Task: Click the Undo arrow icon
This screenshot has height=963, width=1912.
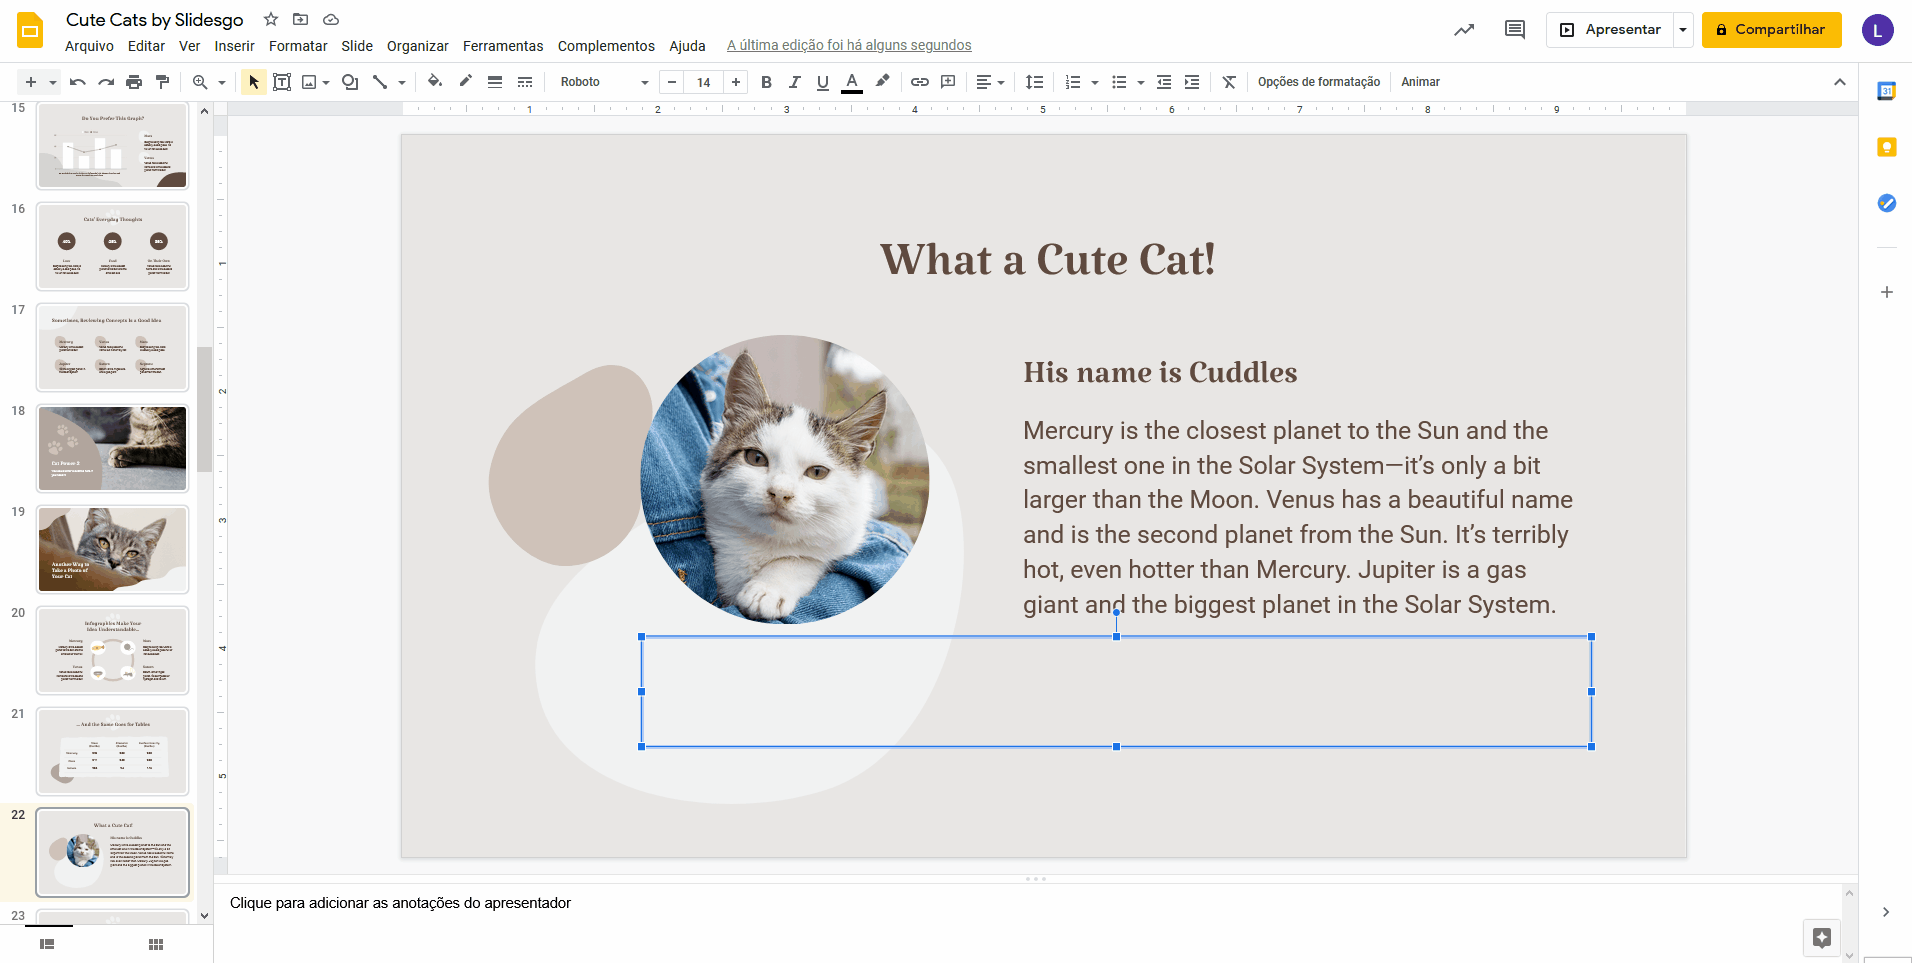Action: (x=78, y=82)
